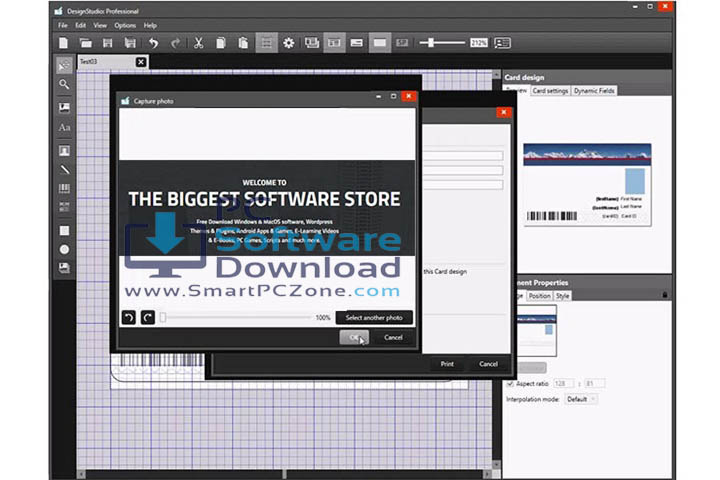This screenshot has width=720, height=480.
Task: Select the rectangle shape tool
Action: coord(64,231)
